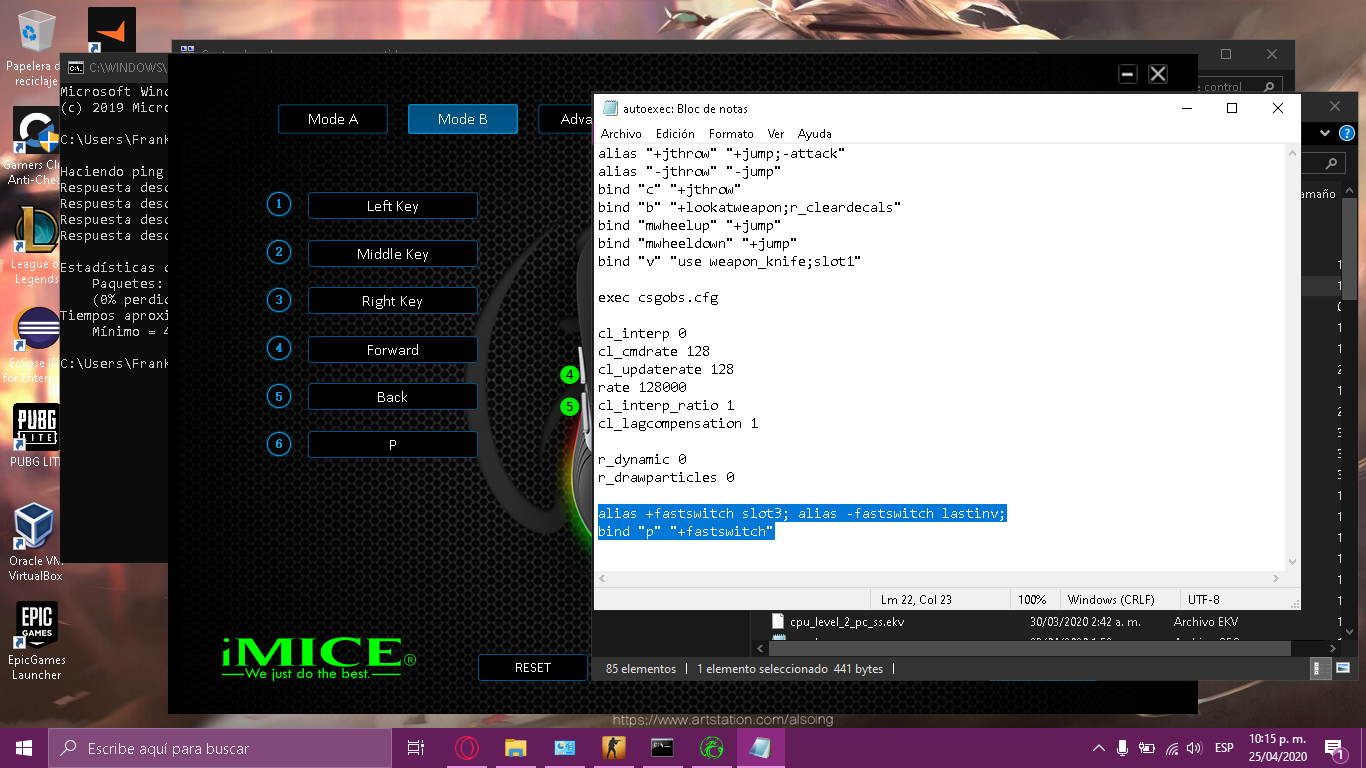Open the Back assignment for button 5
This screenshot has height=768, width=1366.
(x=392, y=397)
